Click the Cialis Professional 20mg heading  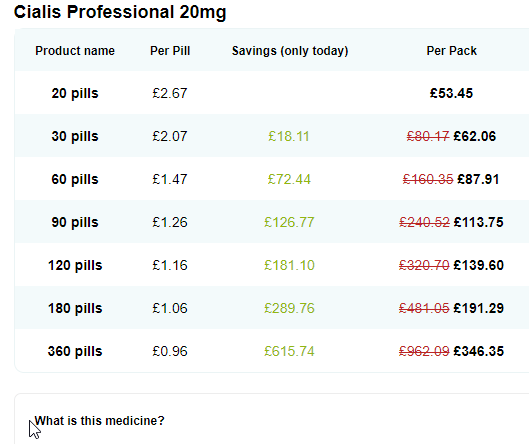(x=120, y=12)
